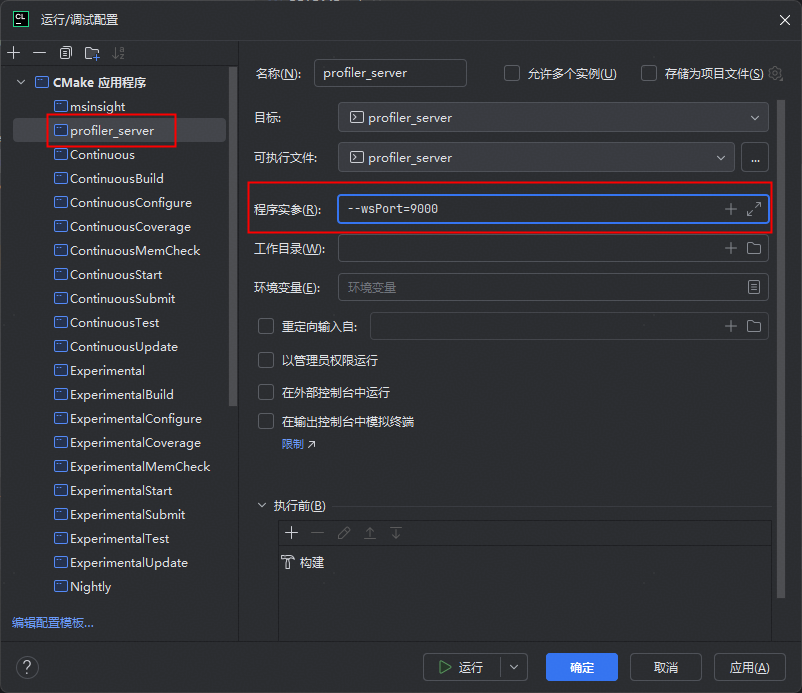The image size is (802, 693).
Task: Select the ExperimentalBuild configuration
Action: (121, 394)
